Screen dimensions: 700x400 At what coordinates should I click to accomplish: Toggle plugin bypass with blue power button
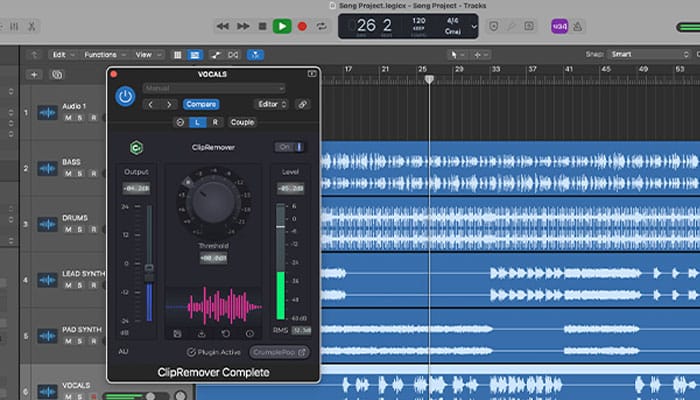pyautogui.click(x=125, y=96)
